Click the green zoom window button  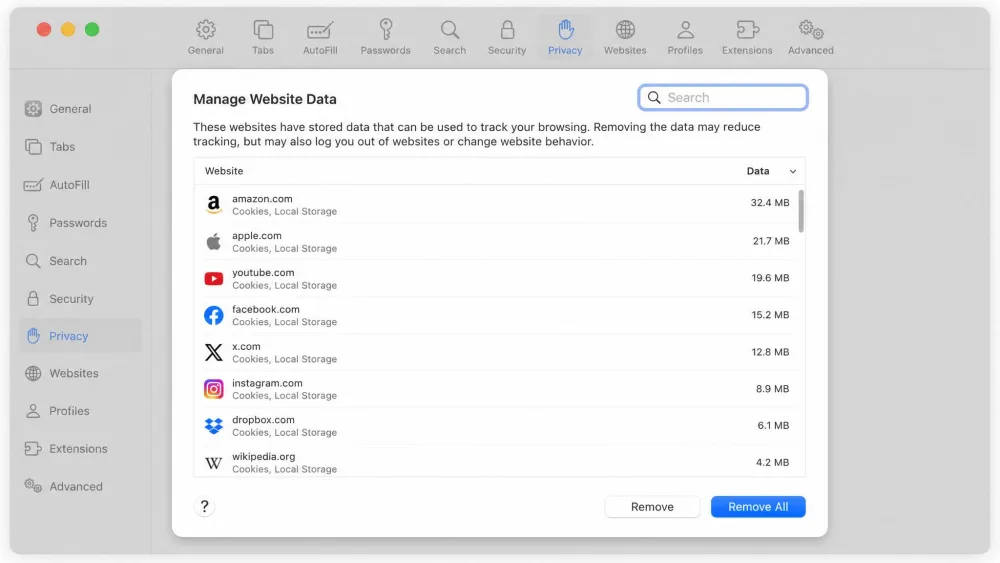(x=92, y=29)
